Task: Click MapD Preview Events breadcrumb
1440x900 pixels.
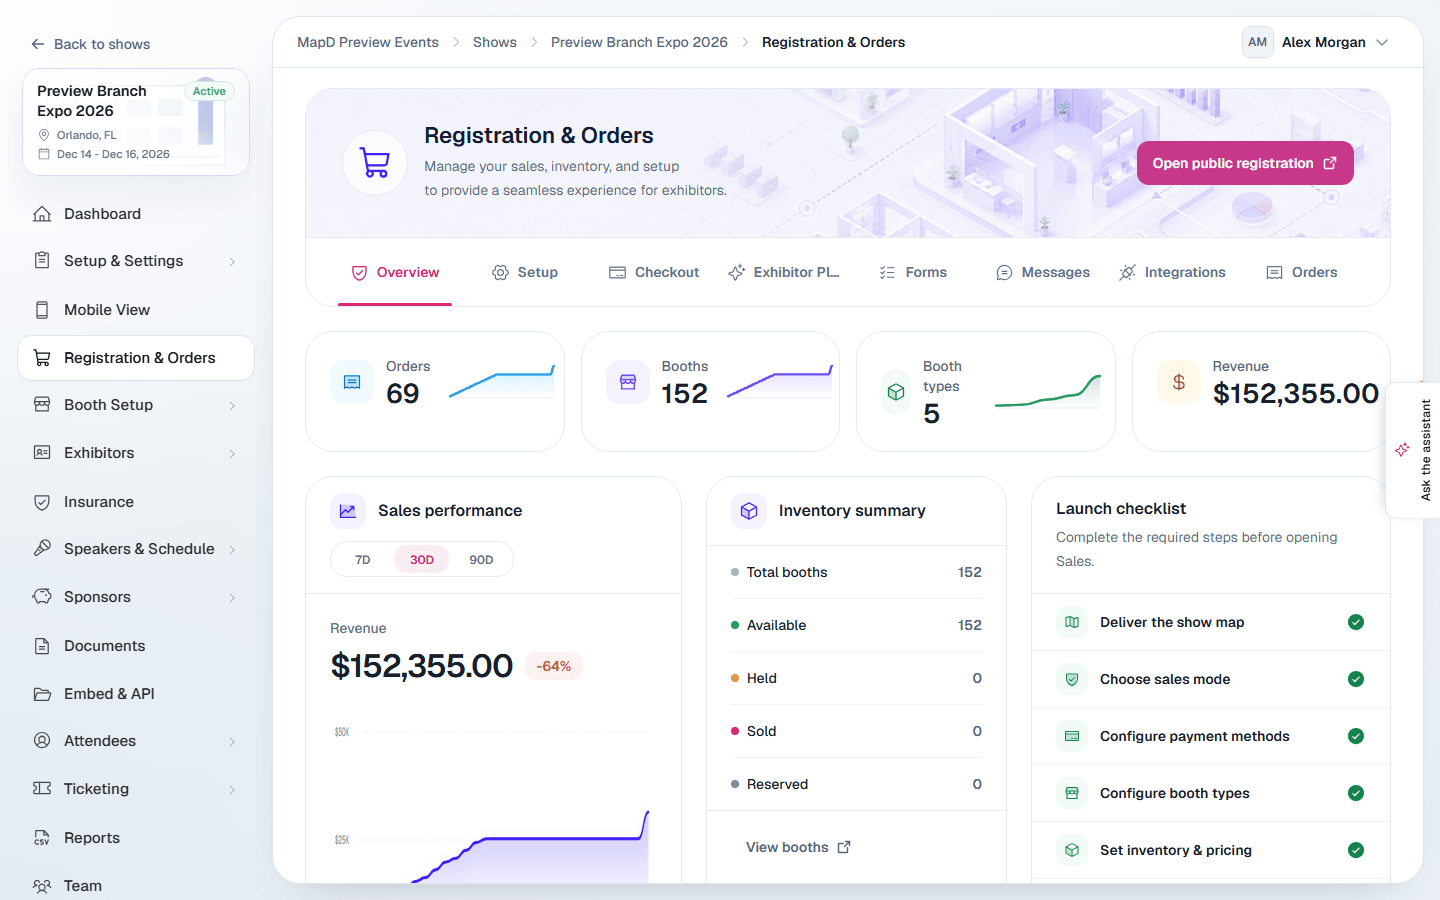Action: click(368, 42)
